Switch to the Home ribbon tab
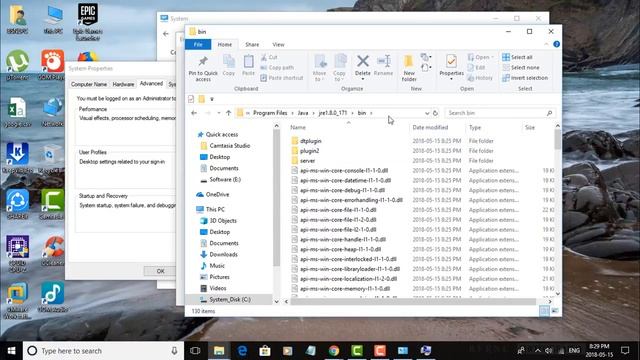This screenshot has width=640, height=360. point(224,44)
